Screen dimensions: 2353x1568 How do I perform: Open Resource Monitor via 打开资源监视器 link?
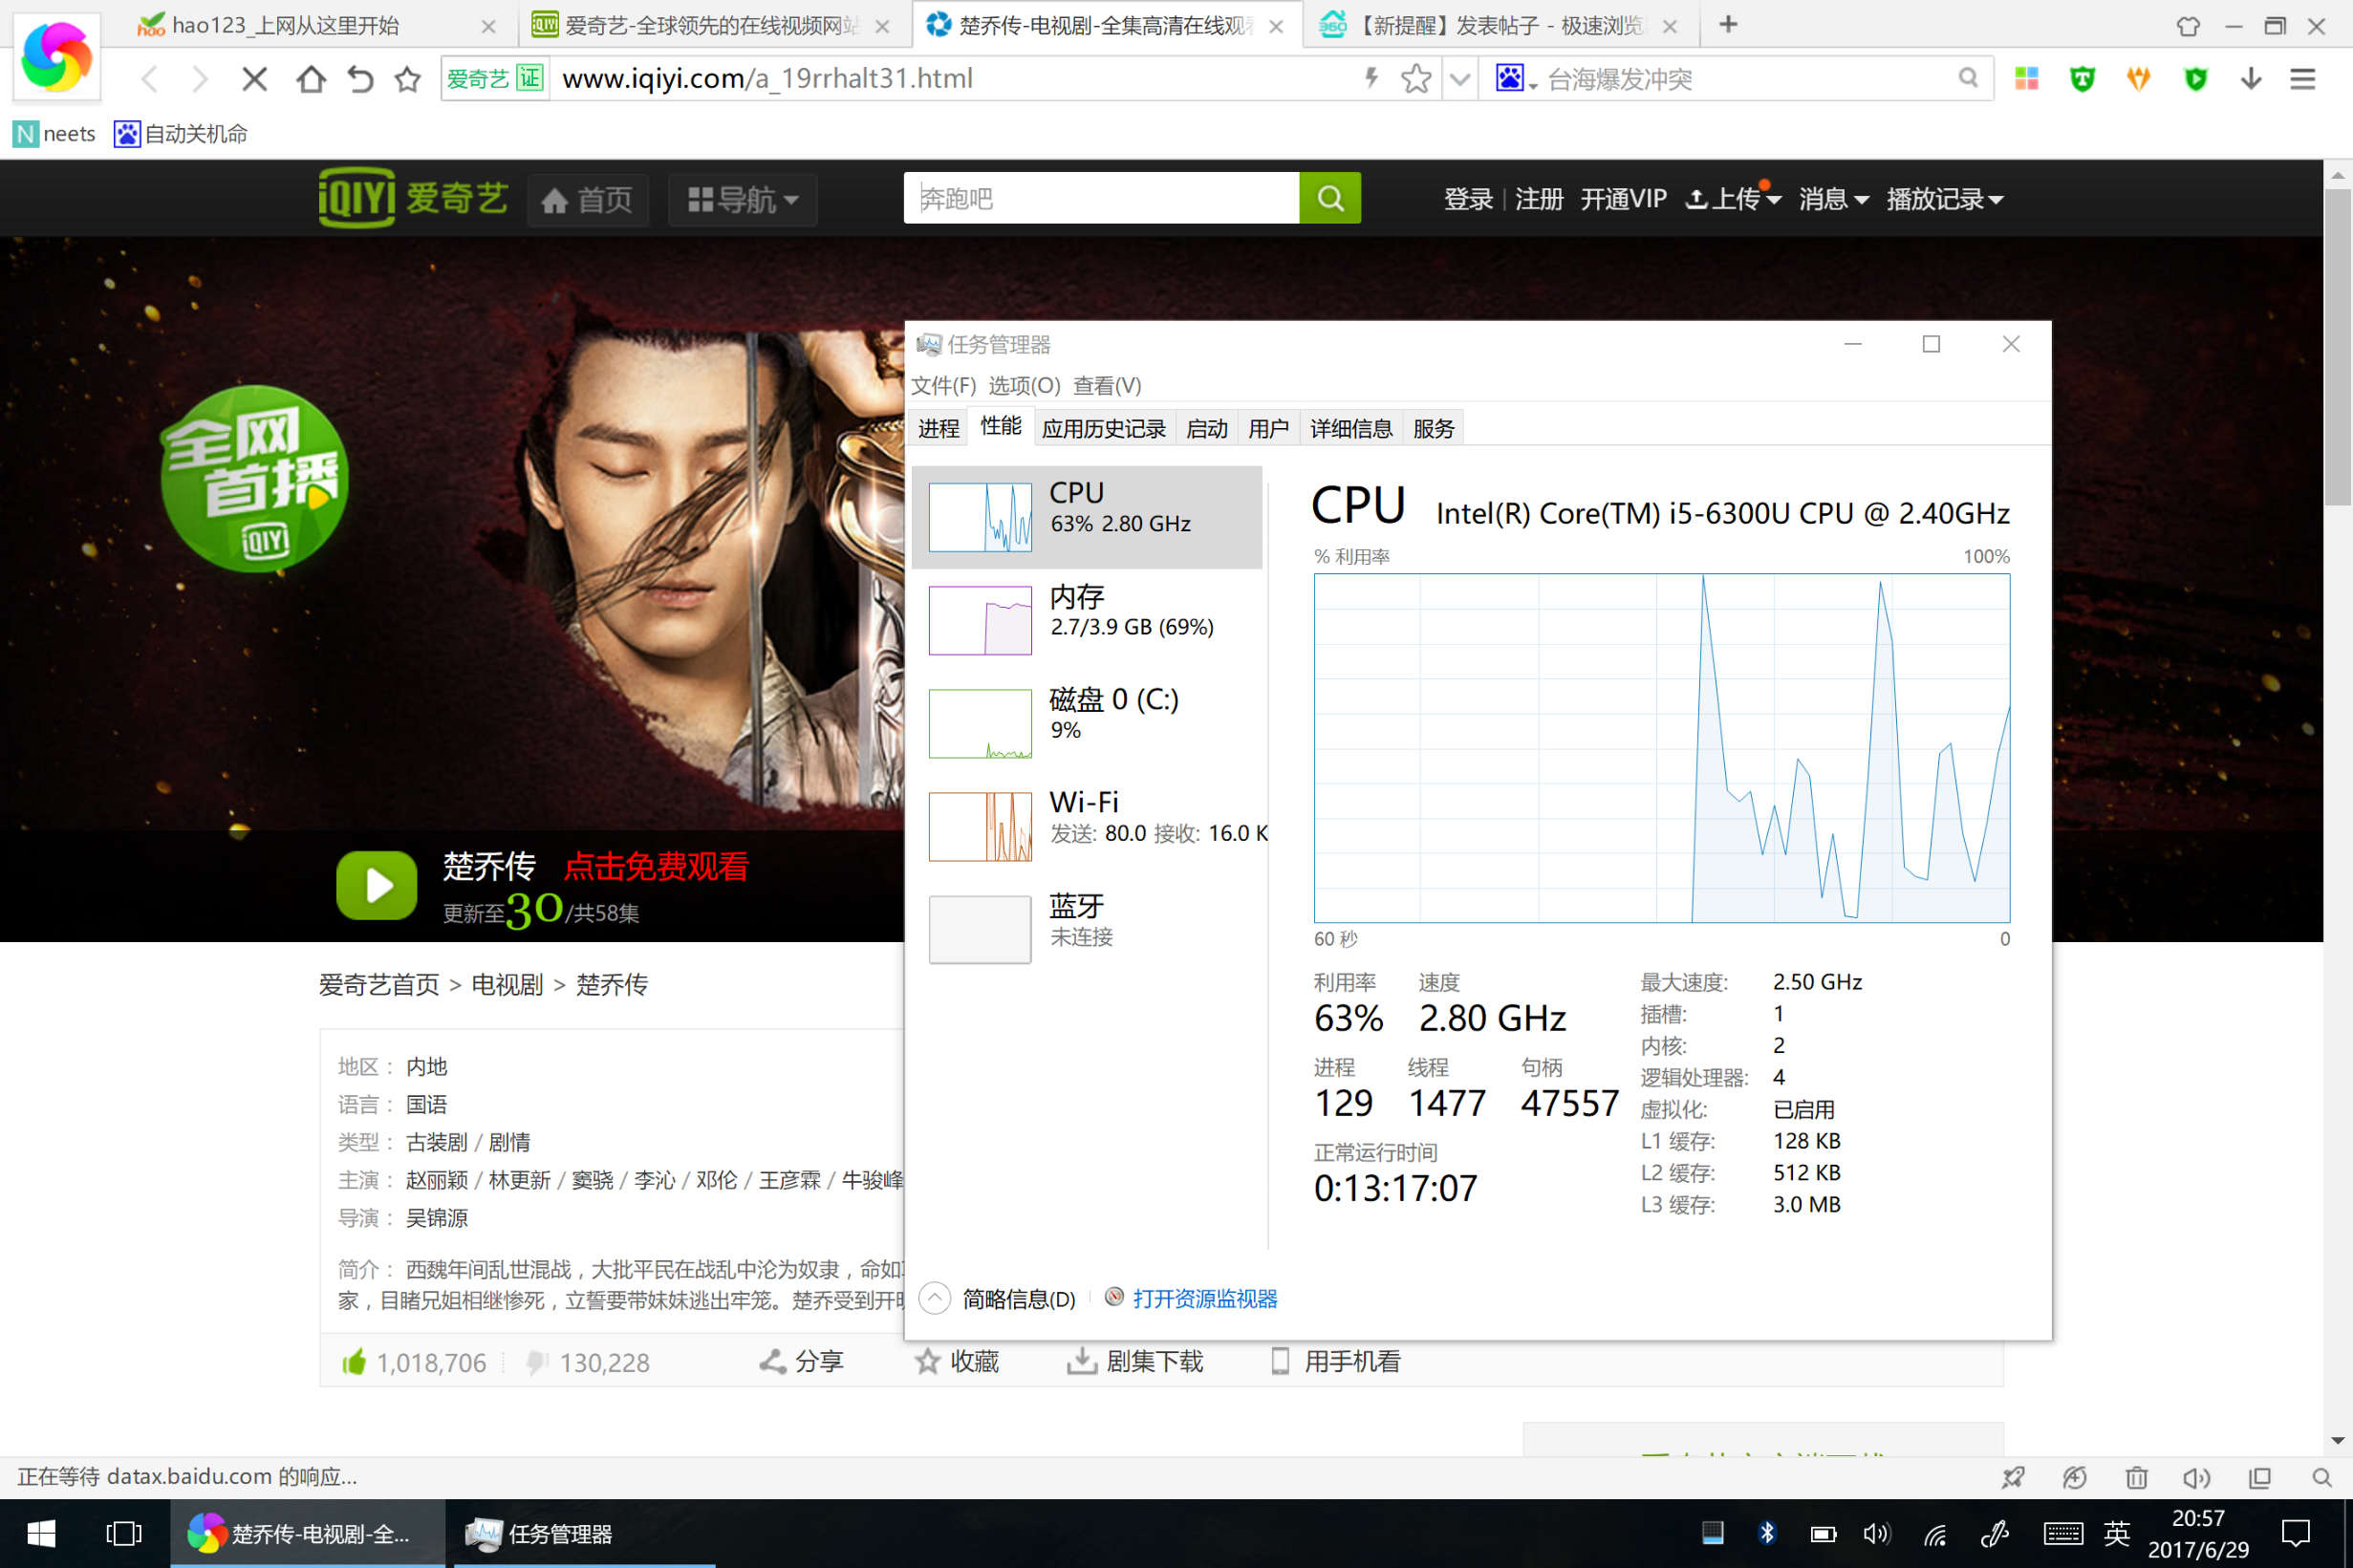pyautogui.click(x=1206, y=1297)
